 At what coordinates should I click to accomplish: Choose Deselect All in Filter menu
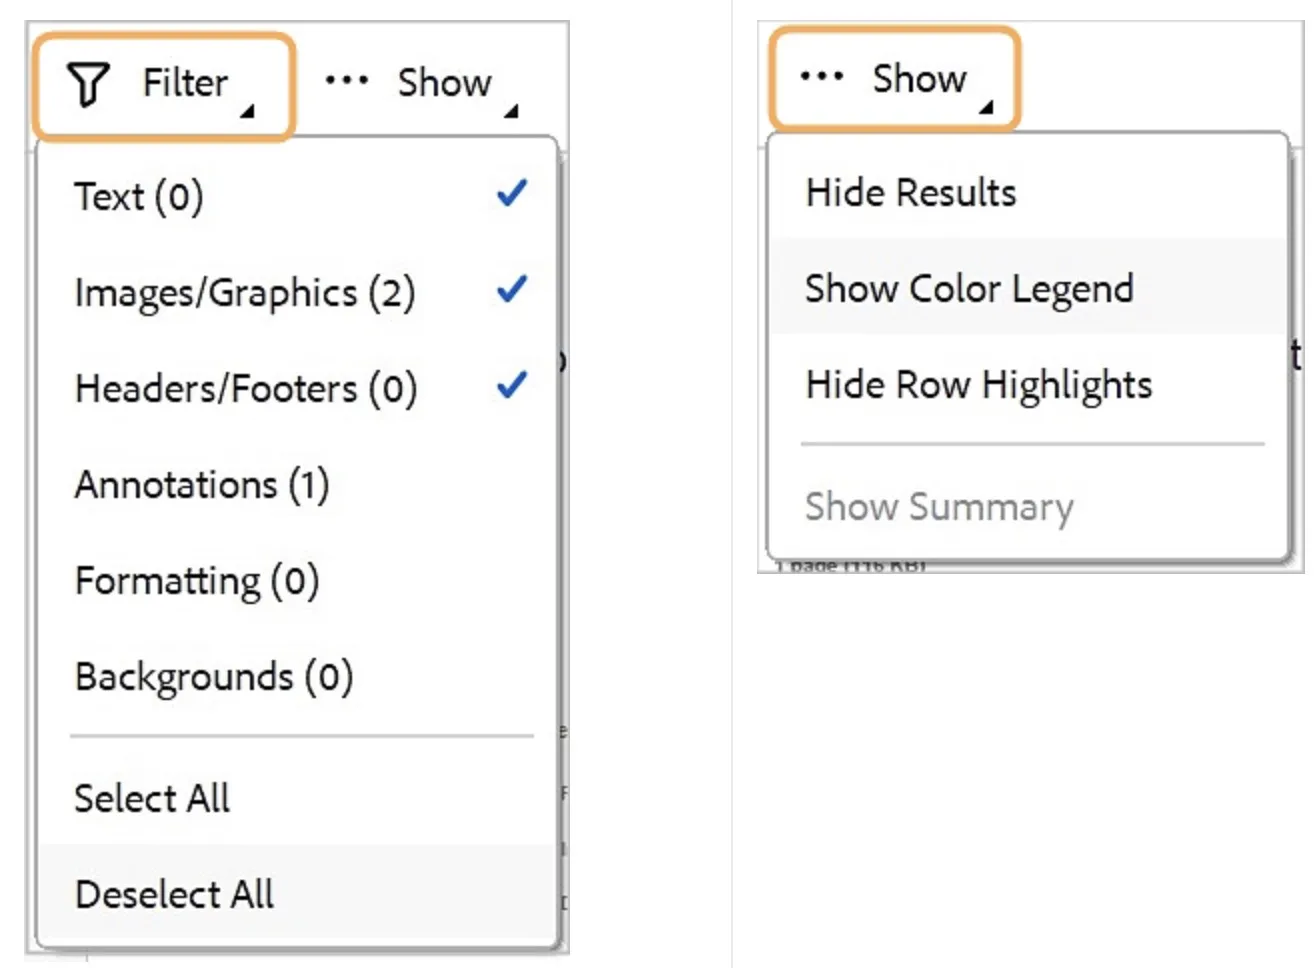click(174, 894)
